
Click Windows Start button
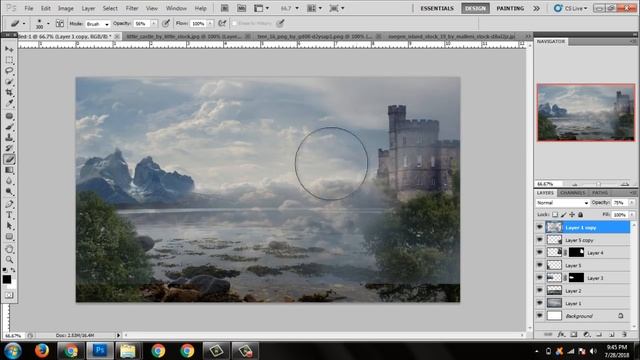click(13, 351)
